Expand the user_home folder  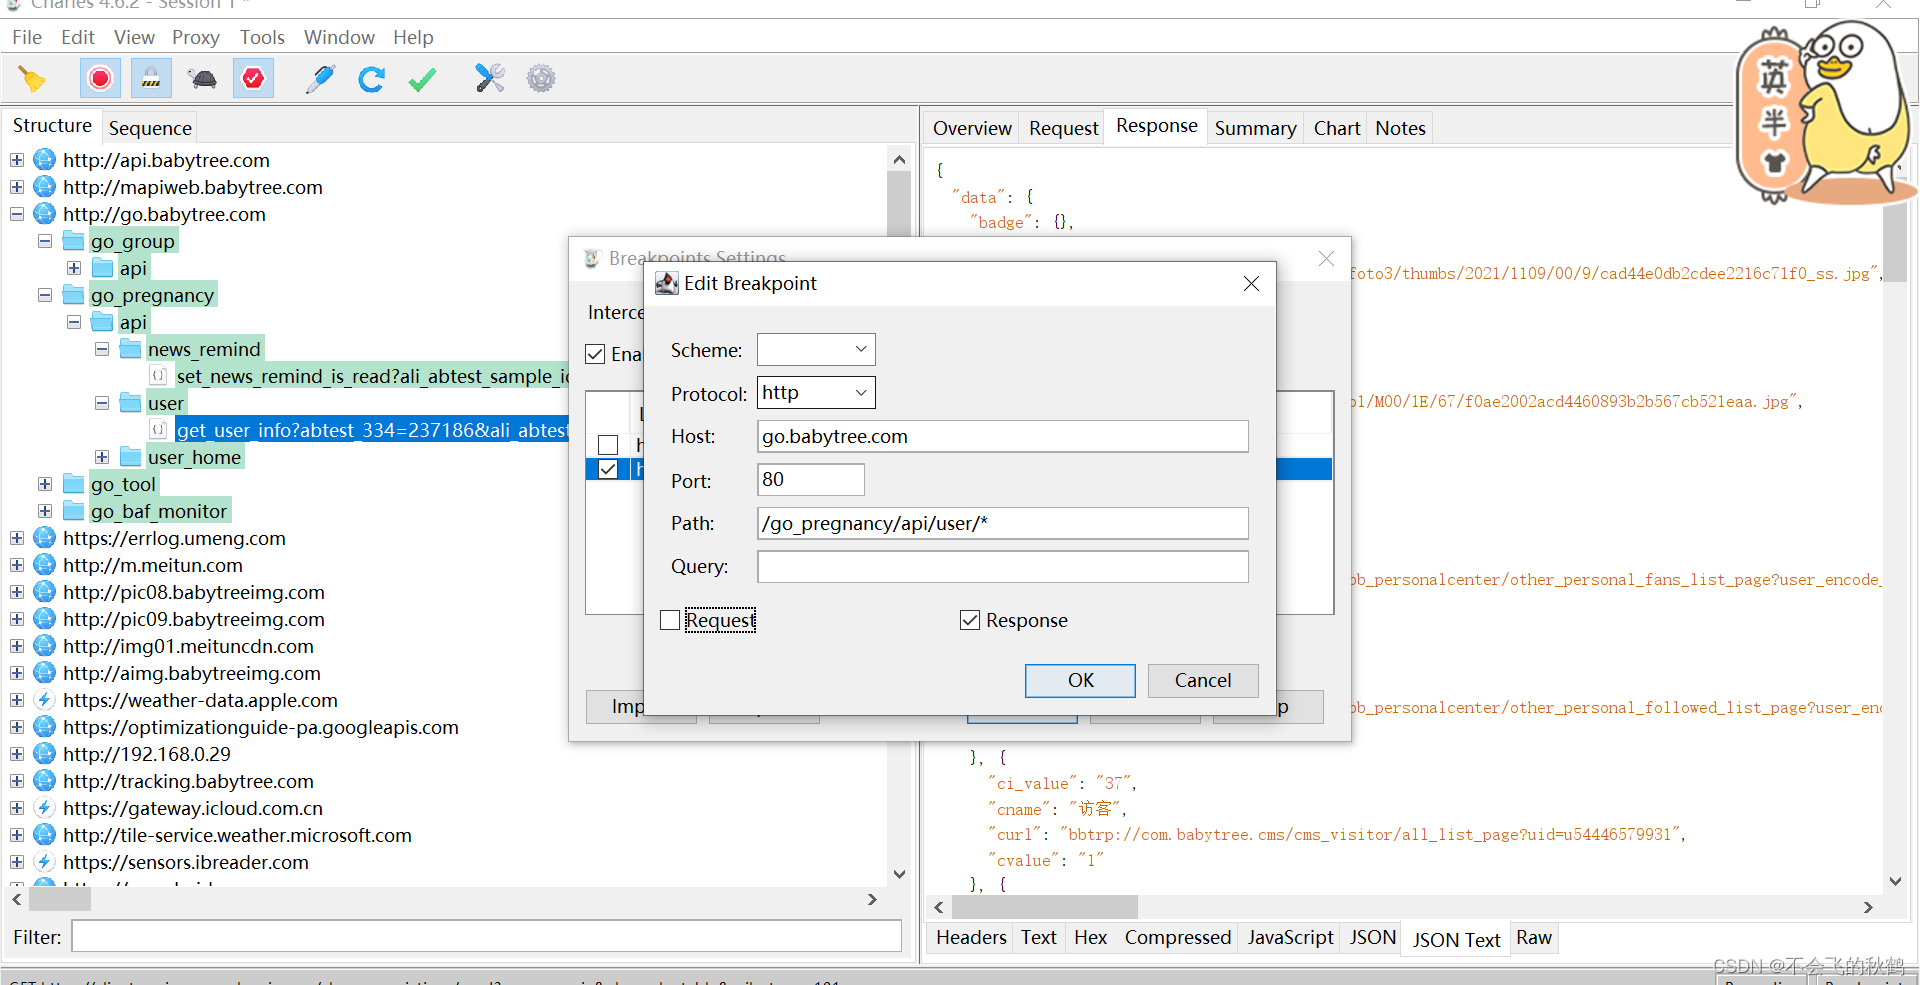[x=102, y=457]
